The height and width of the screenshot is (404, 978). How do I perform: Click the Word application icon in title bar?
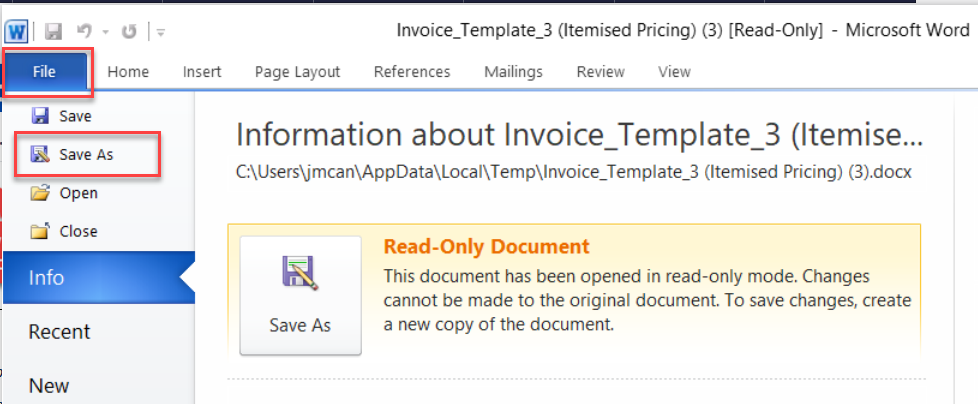coord(18,31)
